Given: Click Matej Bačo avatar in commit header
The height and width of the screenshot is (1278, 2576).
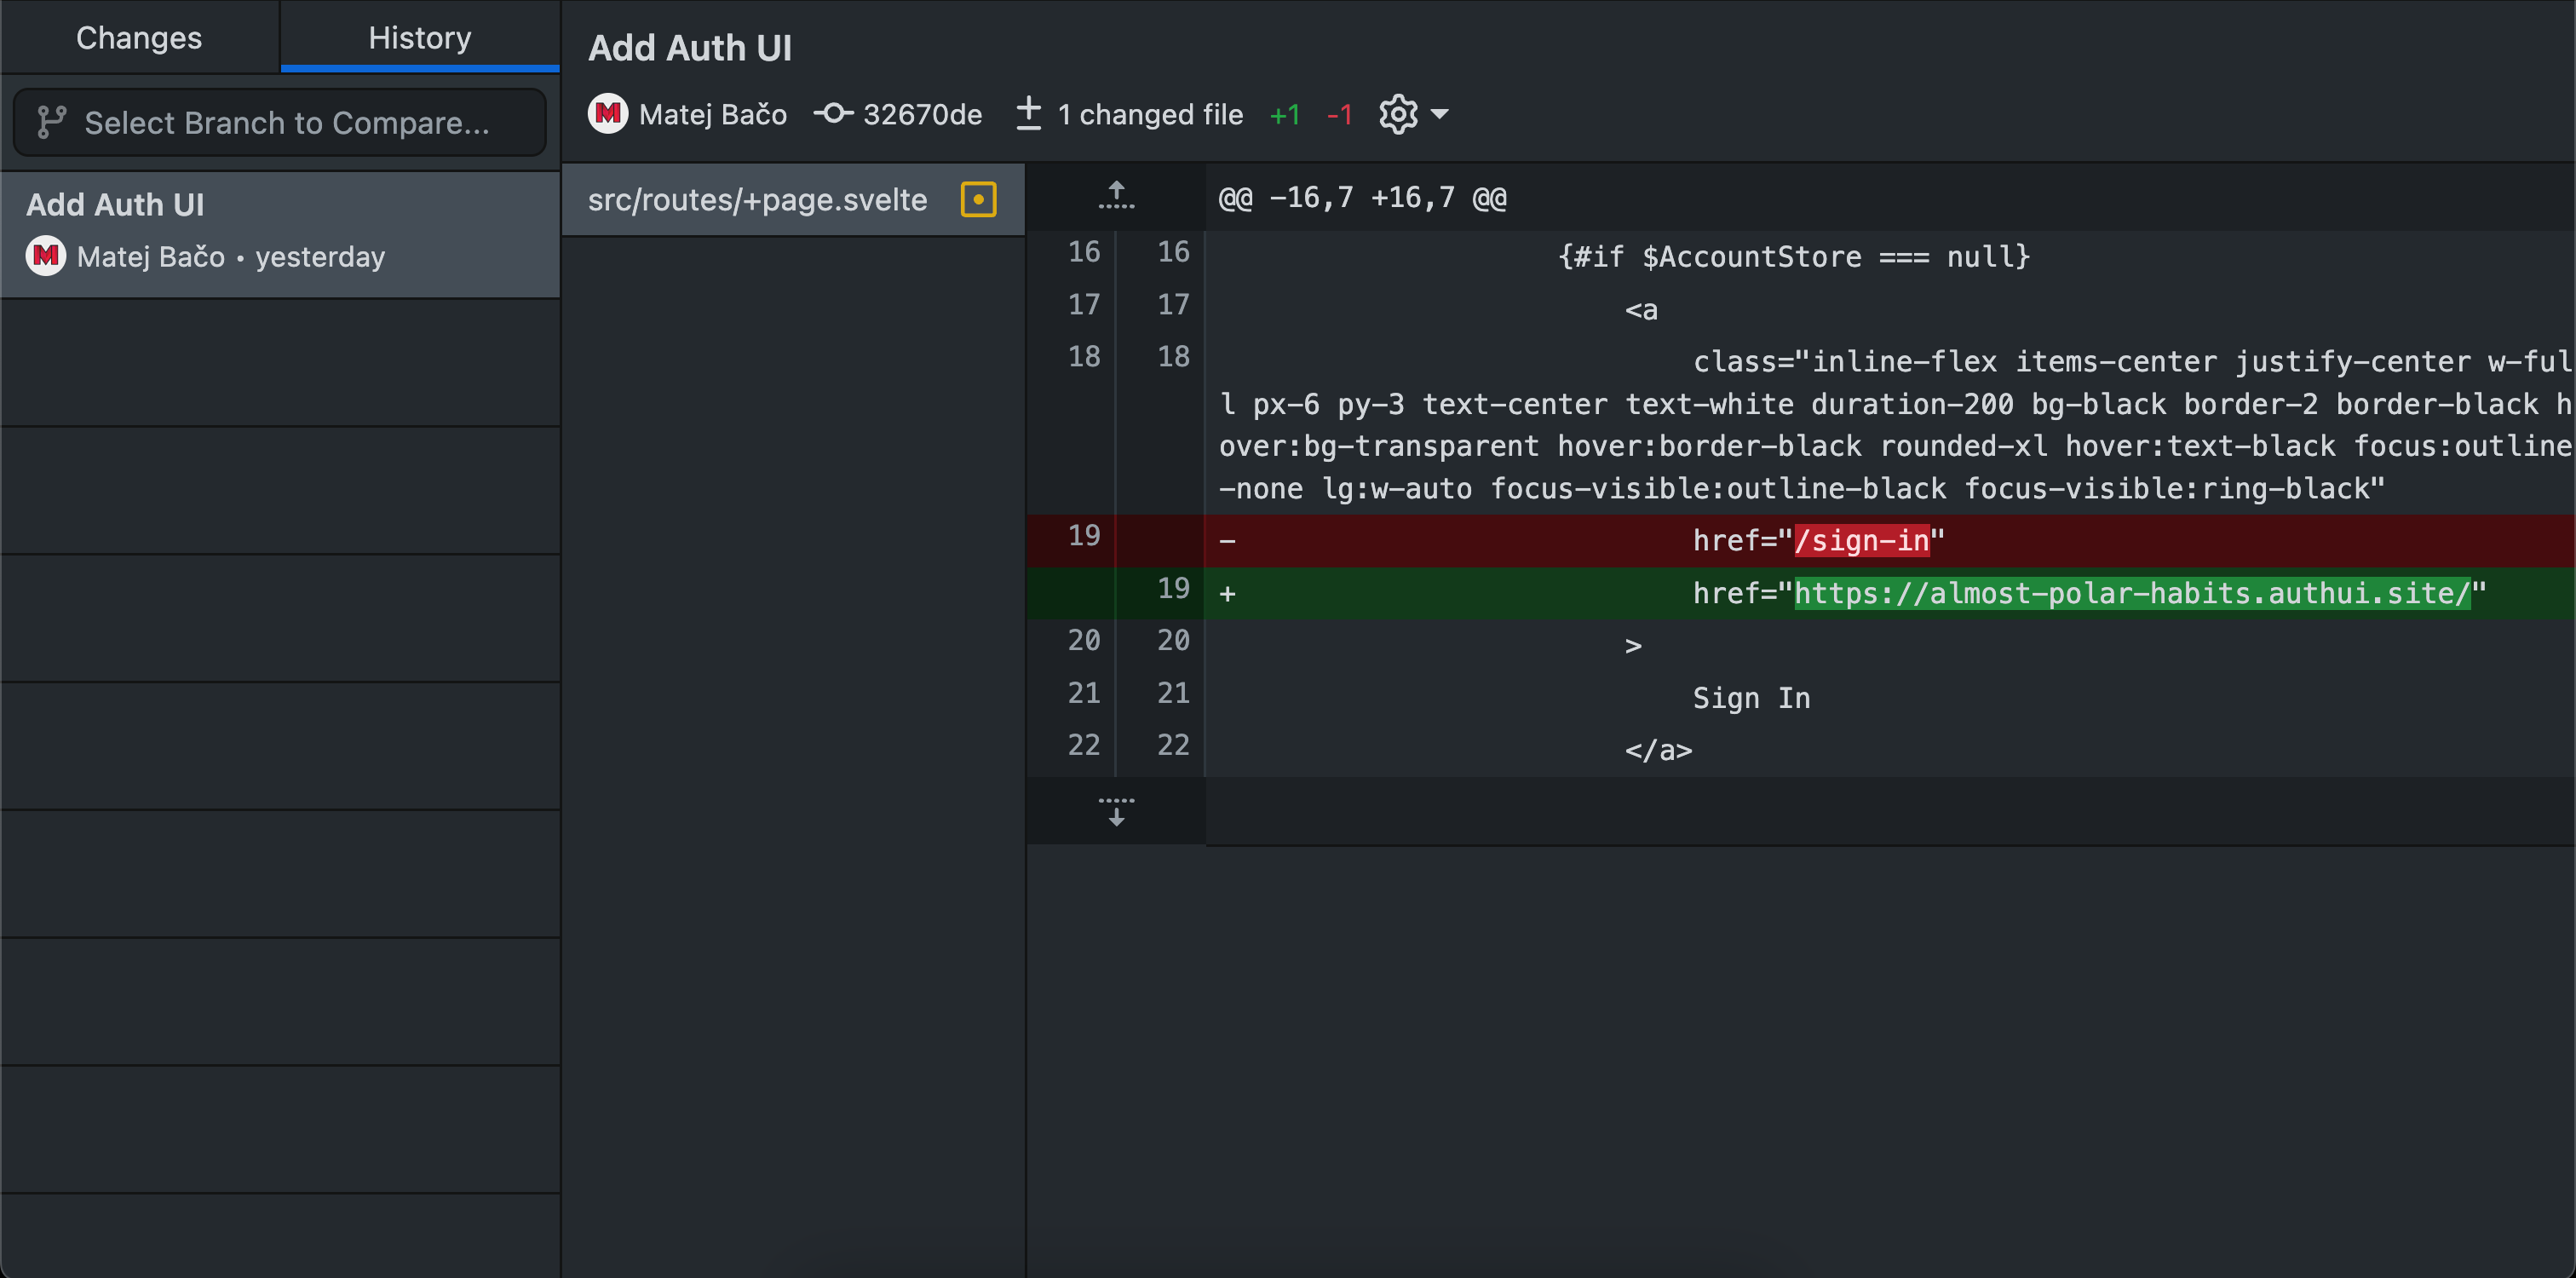Looking at the screenshot, I should 608,114.
